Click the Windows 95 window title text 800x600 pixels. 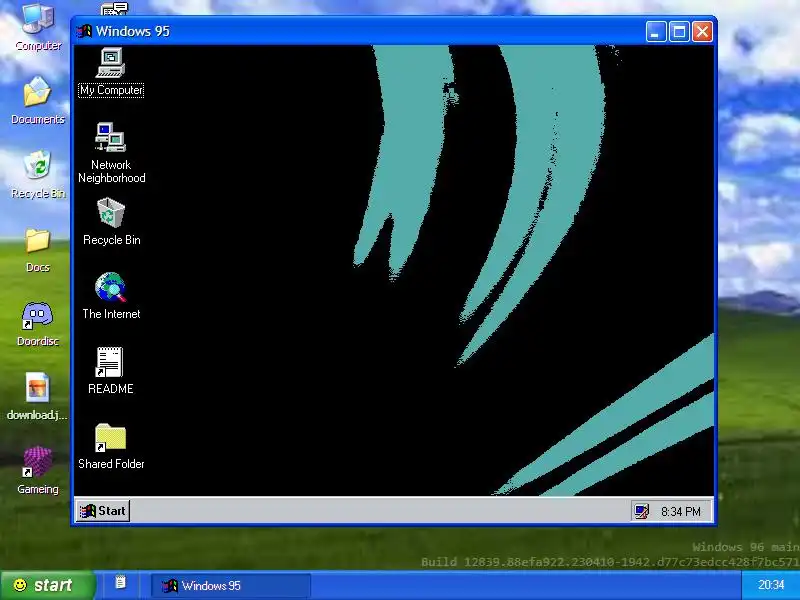click(x=133, y=31)
